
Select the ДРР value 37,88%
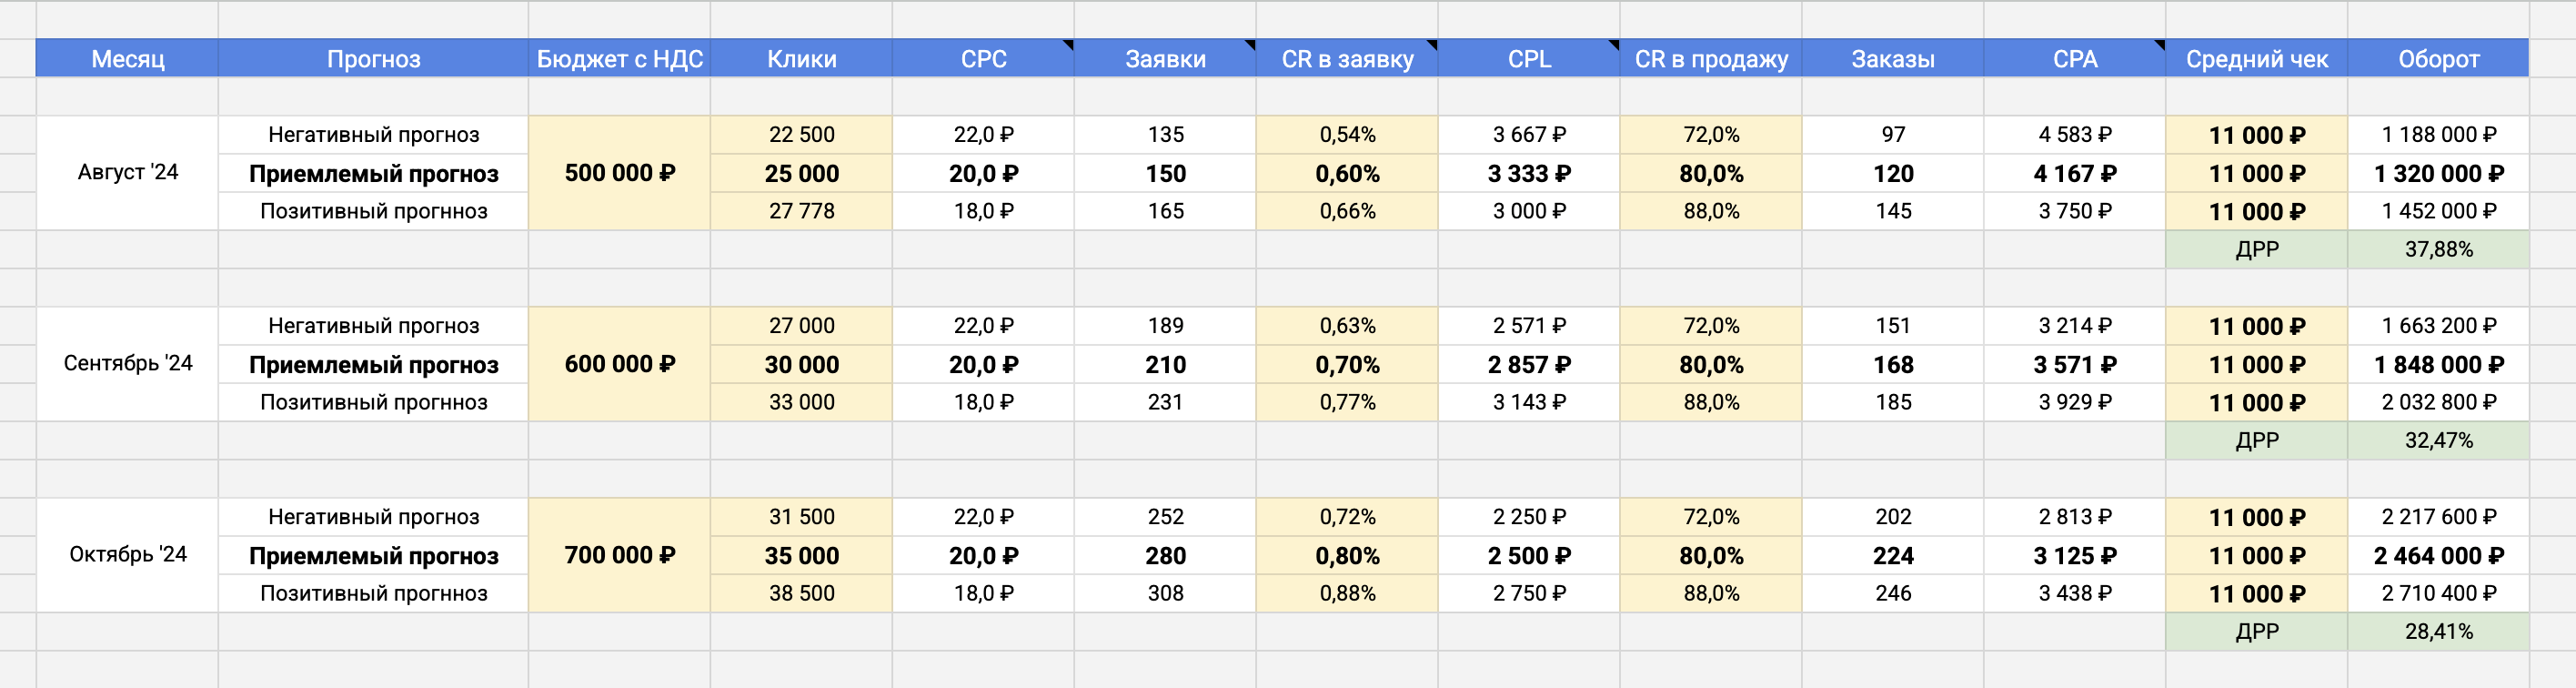coord(2438,249)
